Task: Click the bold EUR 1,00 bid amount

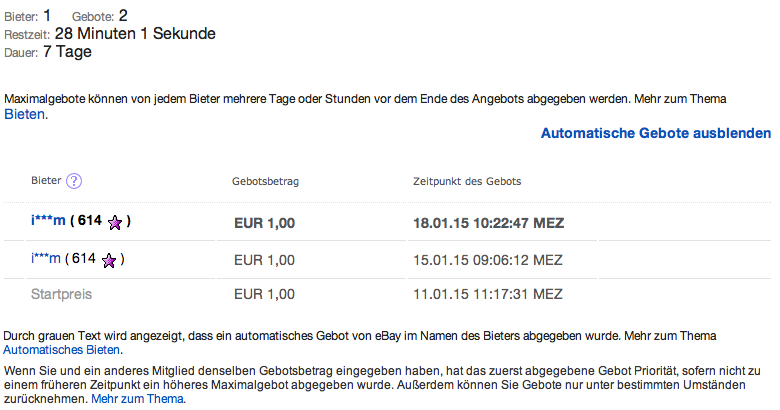Action: coord(264,223)
